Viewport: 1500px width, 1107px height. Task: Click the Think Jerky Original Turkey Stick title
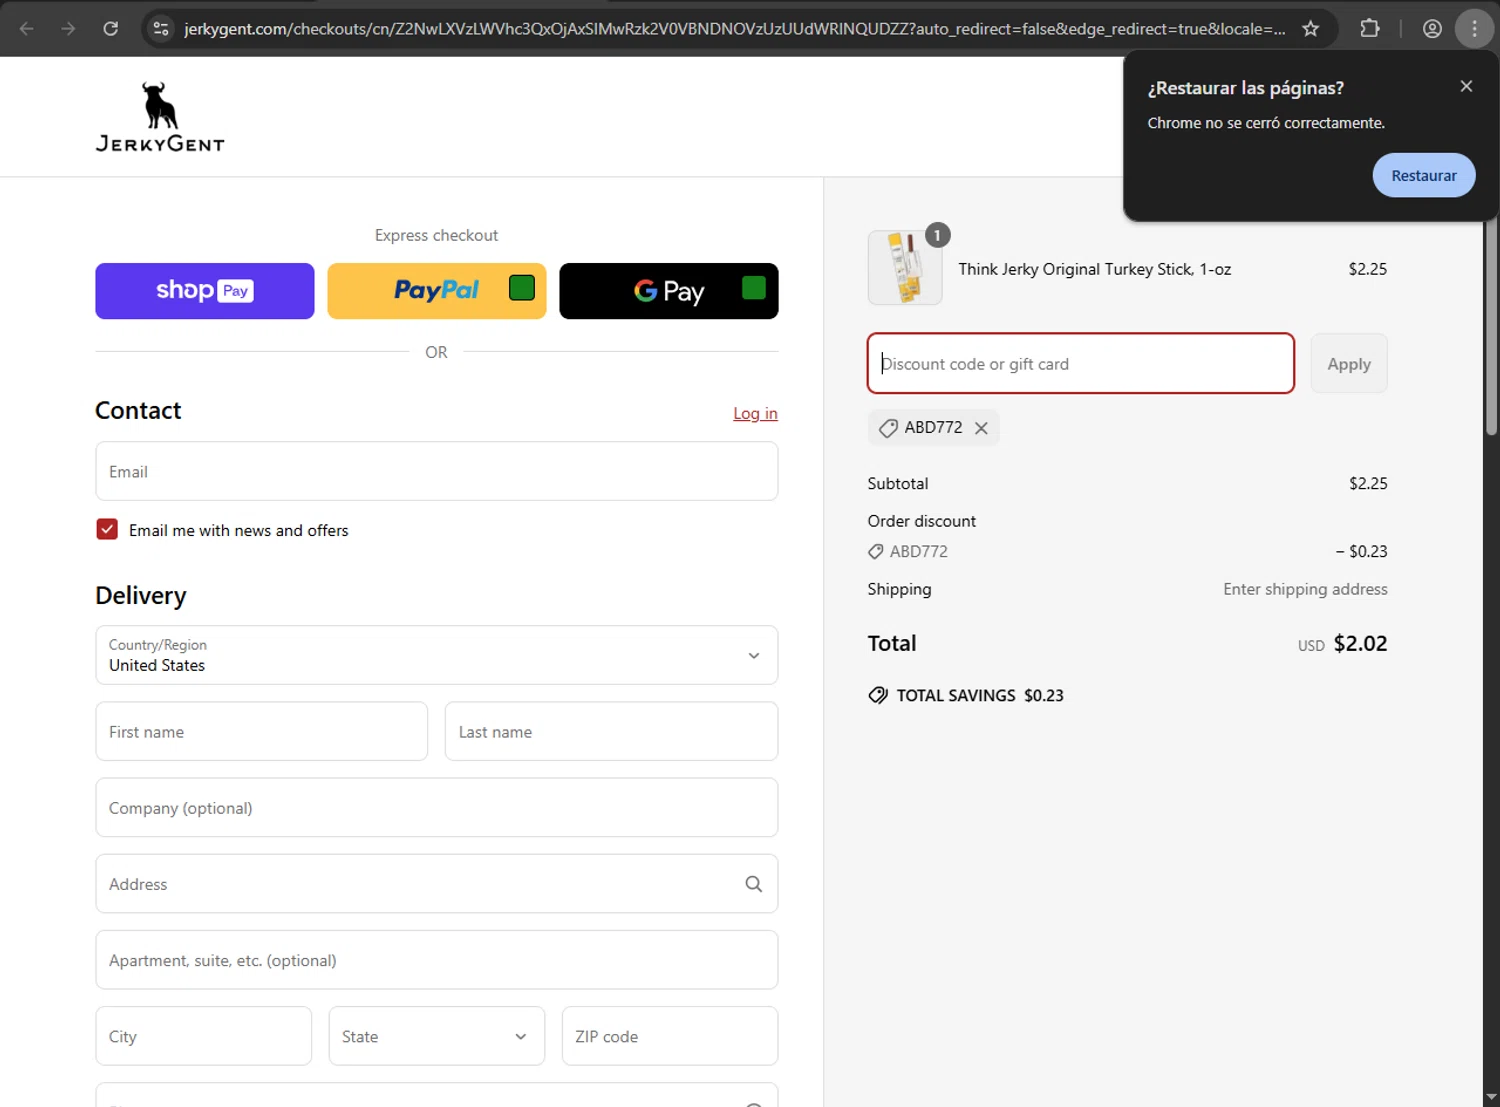1094,269
